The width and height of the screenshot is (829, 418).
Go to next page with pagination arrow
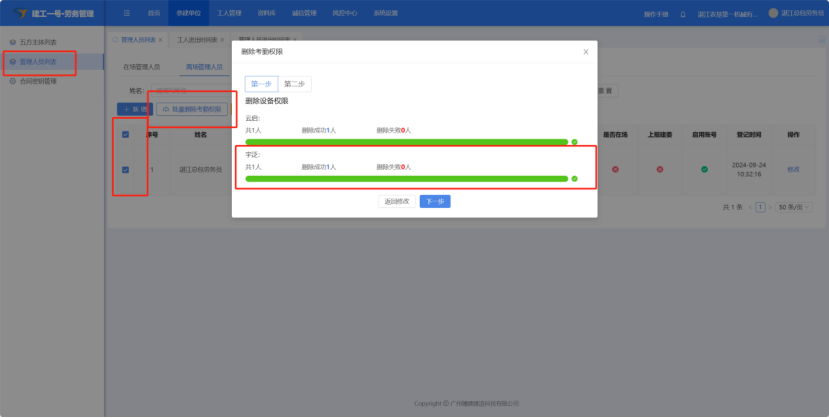point(769,207)
